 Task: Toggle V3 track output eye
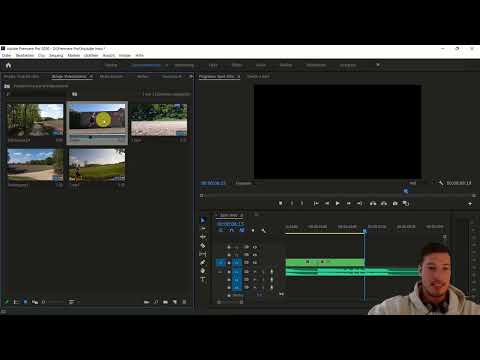click(x=255, y=247)
